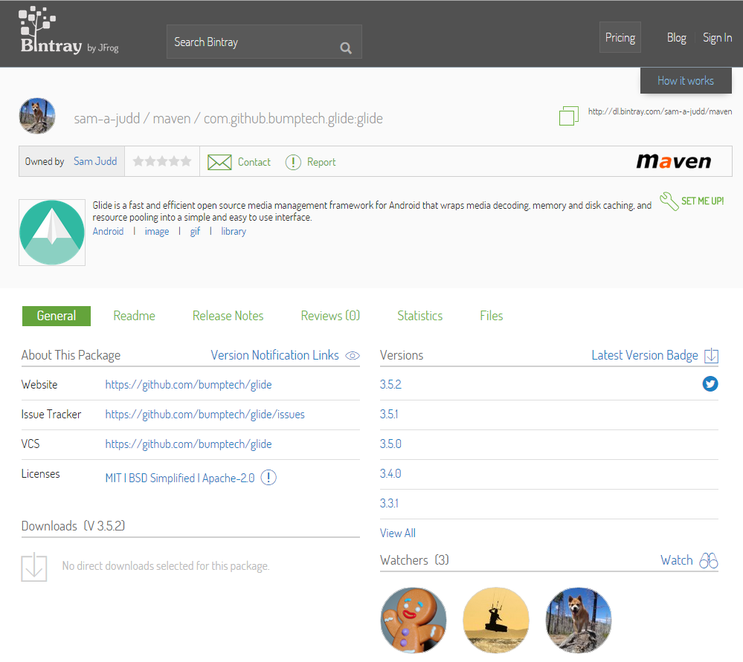Open the GitHub issues tracker link
The image size is (743, 662).
pos(204,414)
